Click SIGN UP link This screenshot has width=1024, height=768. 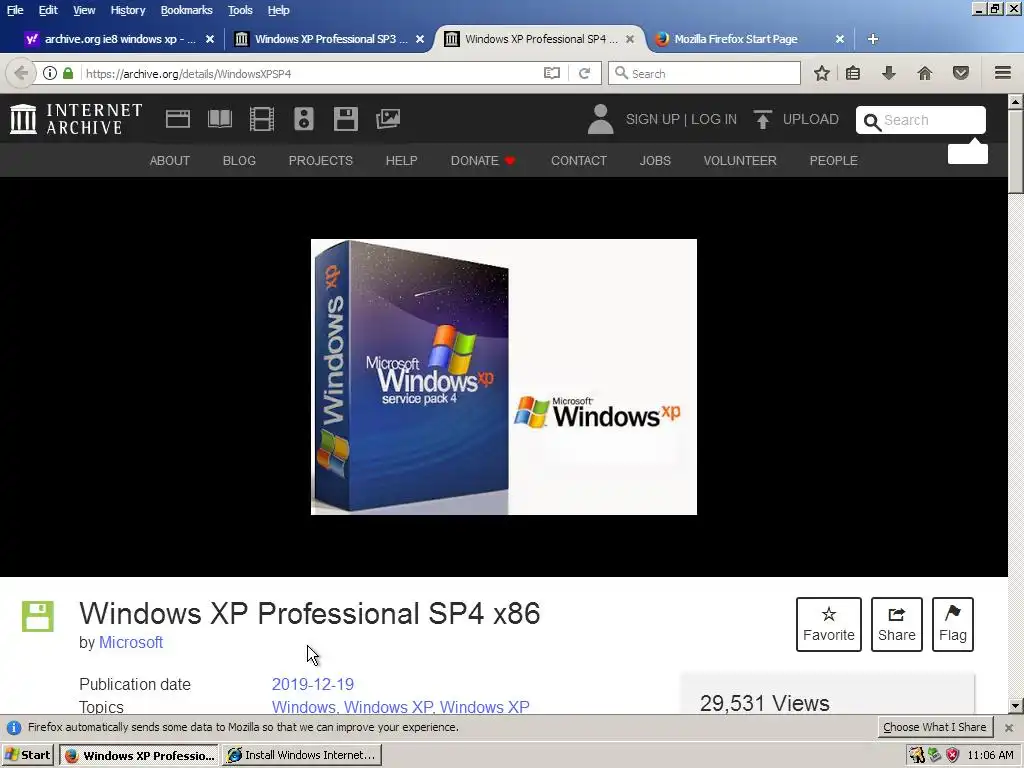(x=652, y=120)
